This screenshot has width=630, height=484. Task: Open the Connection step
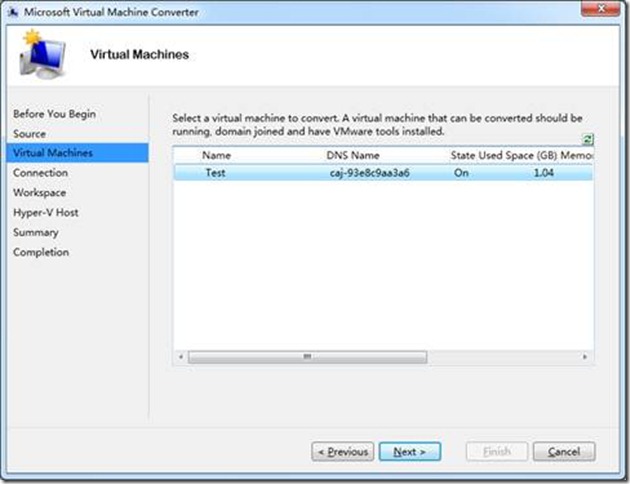point(40,173)
